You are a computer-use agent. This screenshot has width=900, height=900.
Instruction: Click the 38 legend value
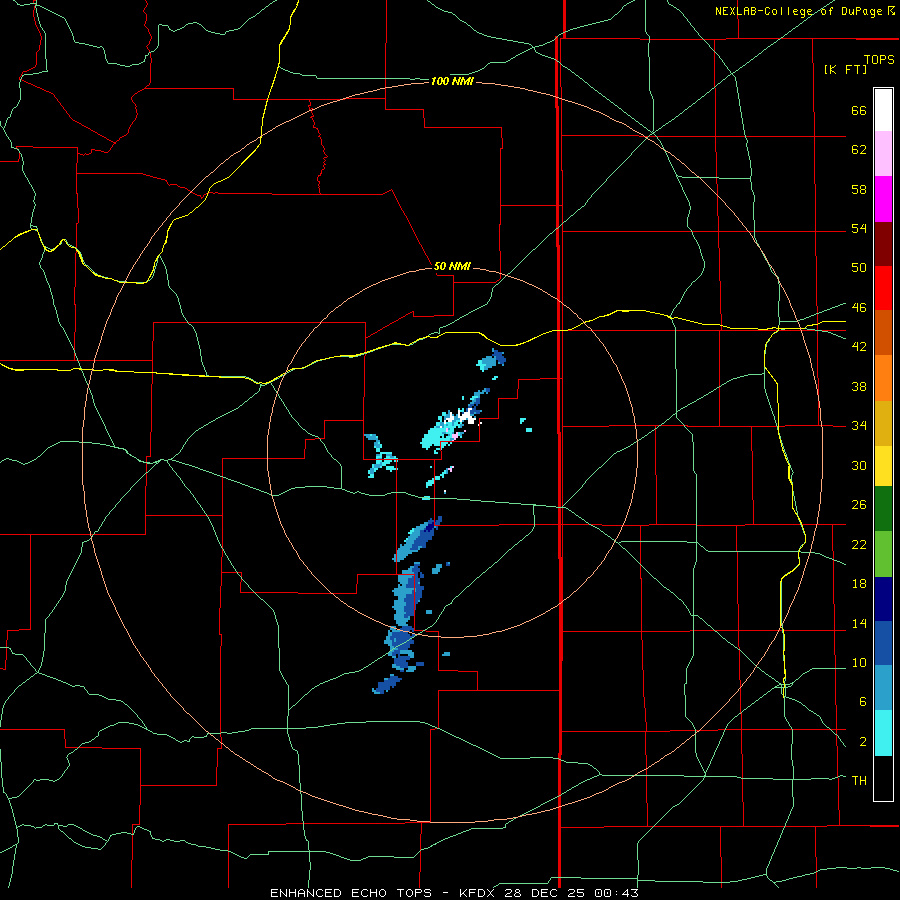[859, 386]
